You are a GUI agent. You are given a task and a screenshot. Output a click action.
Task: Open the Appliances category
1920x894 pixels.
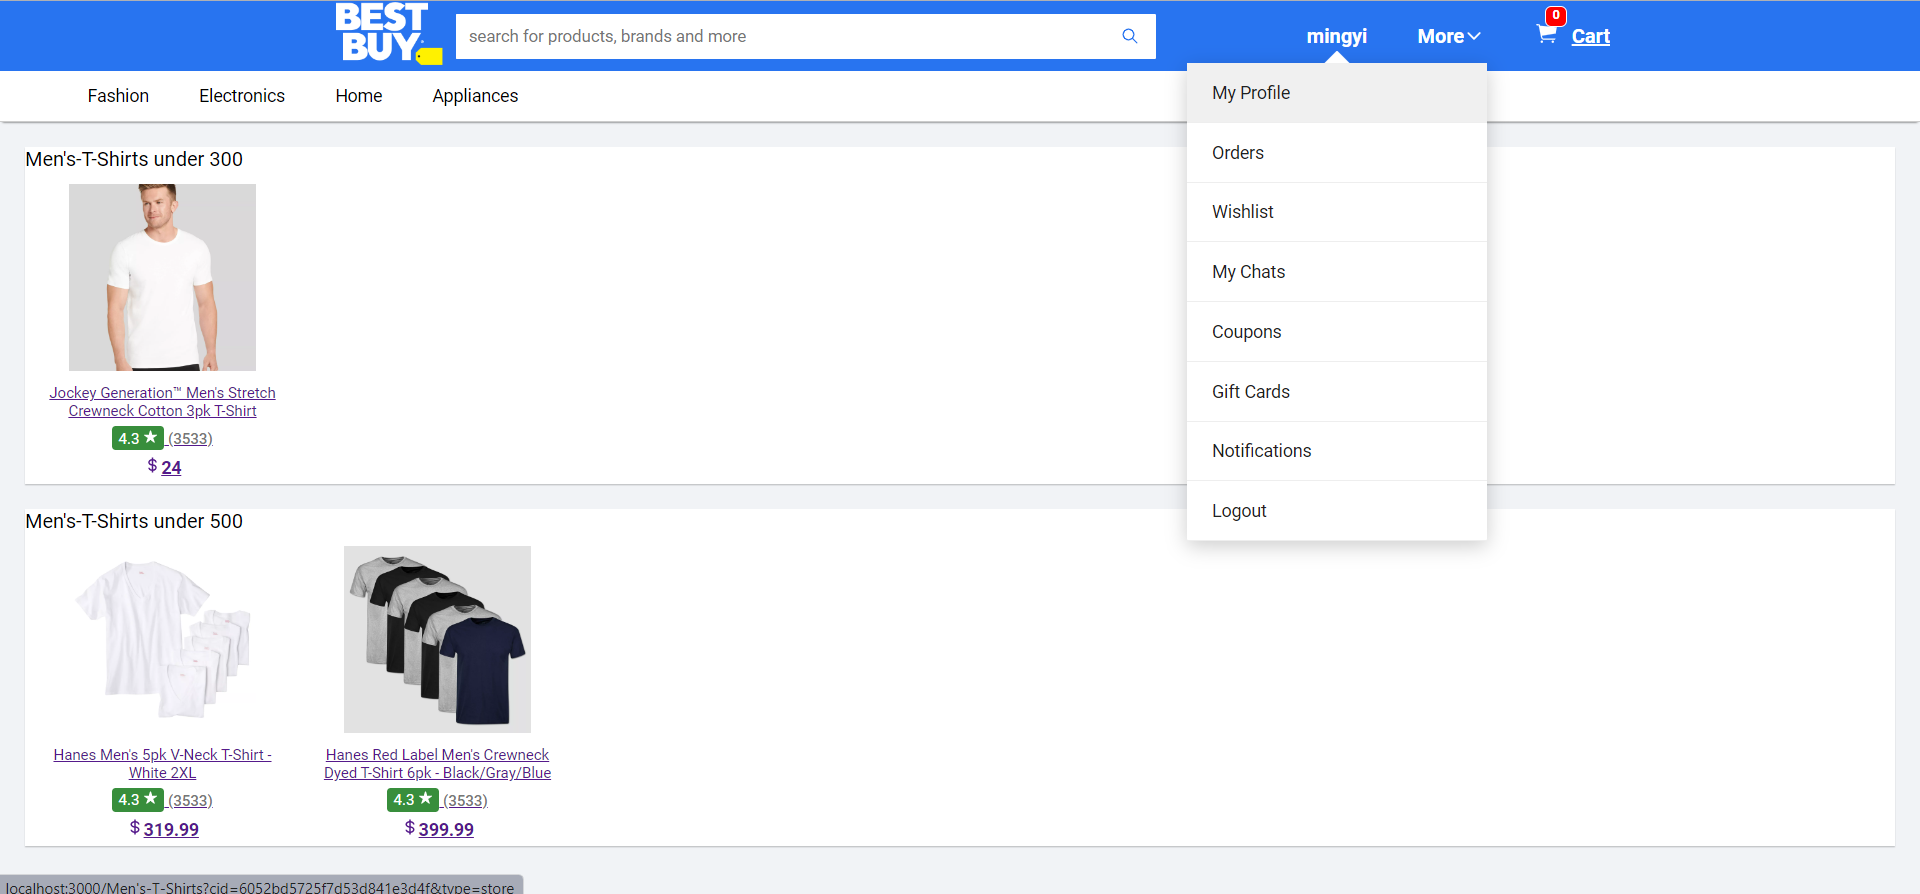coord(475,96)
